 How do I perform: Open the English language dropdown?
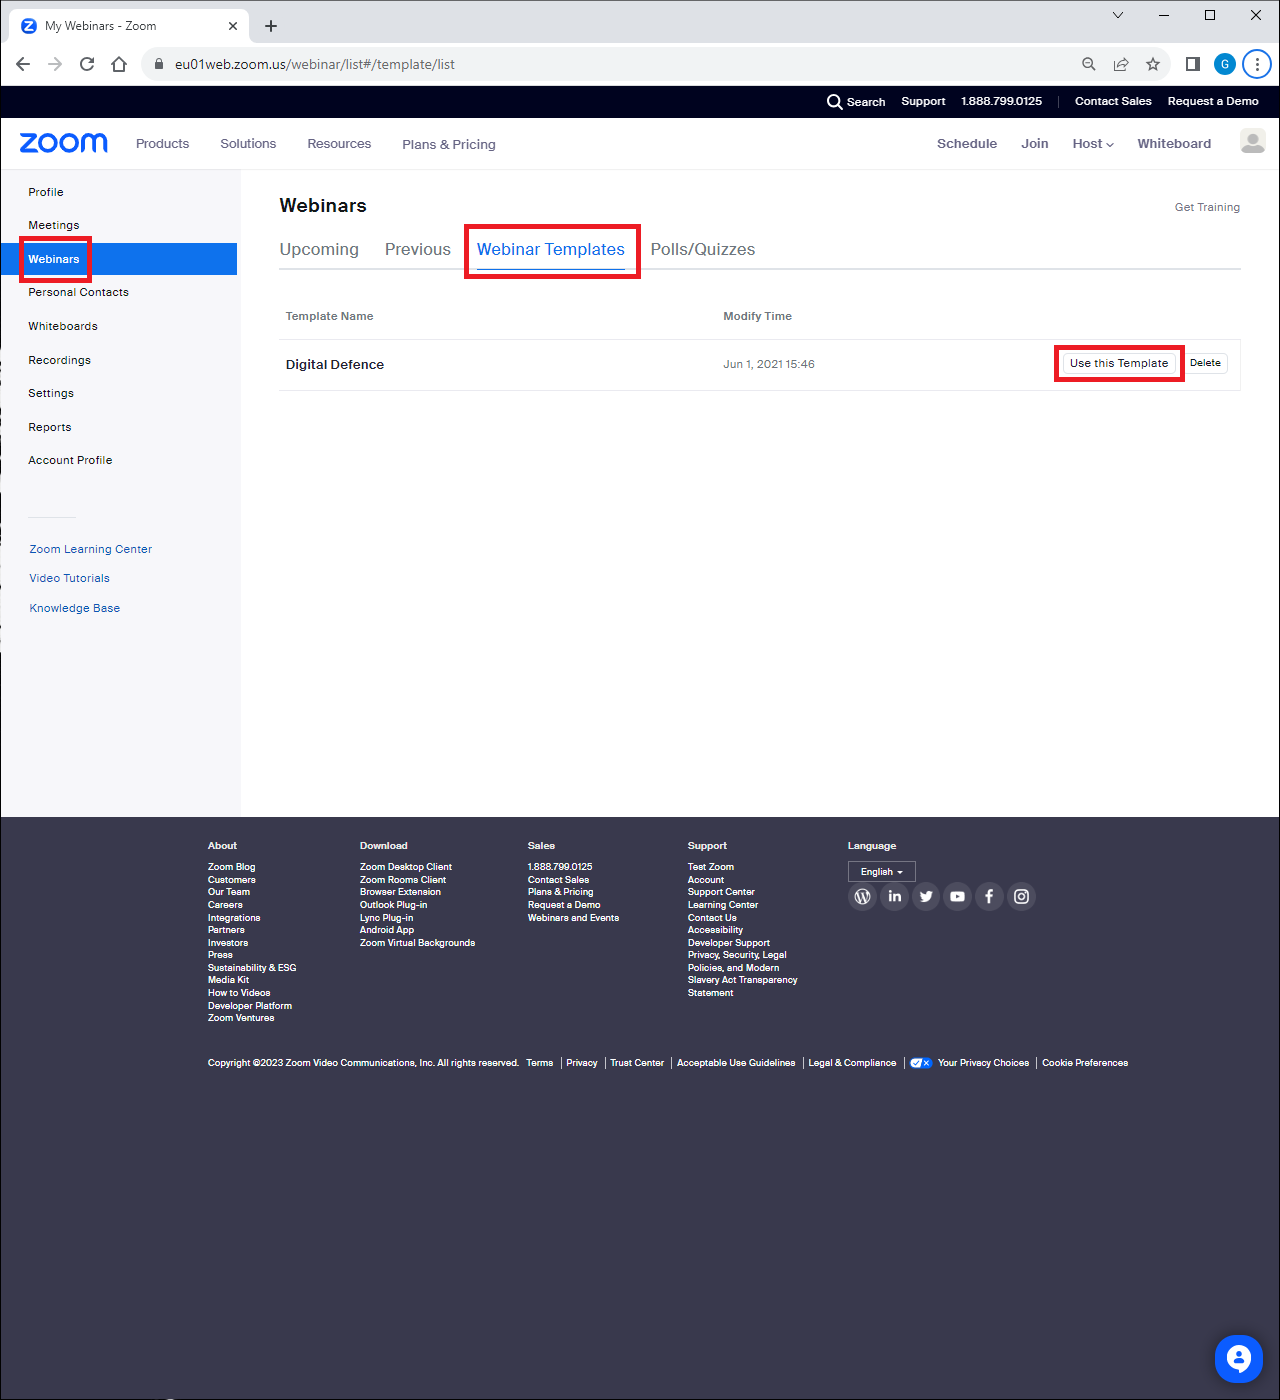[x=881, y=872]
